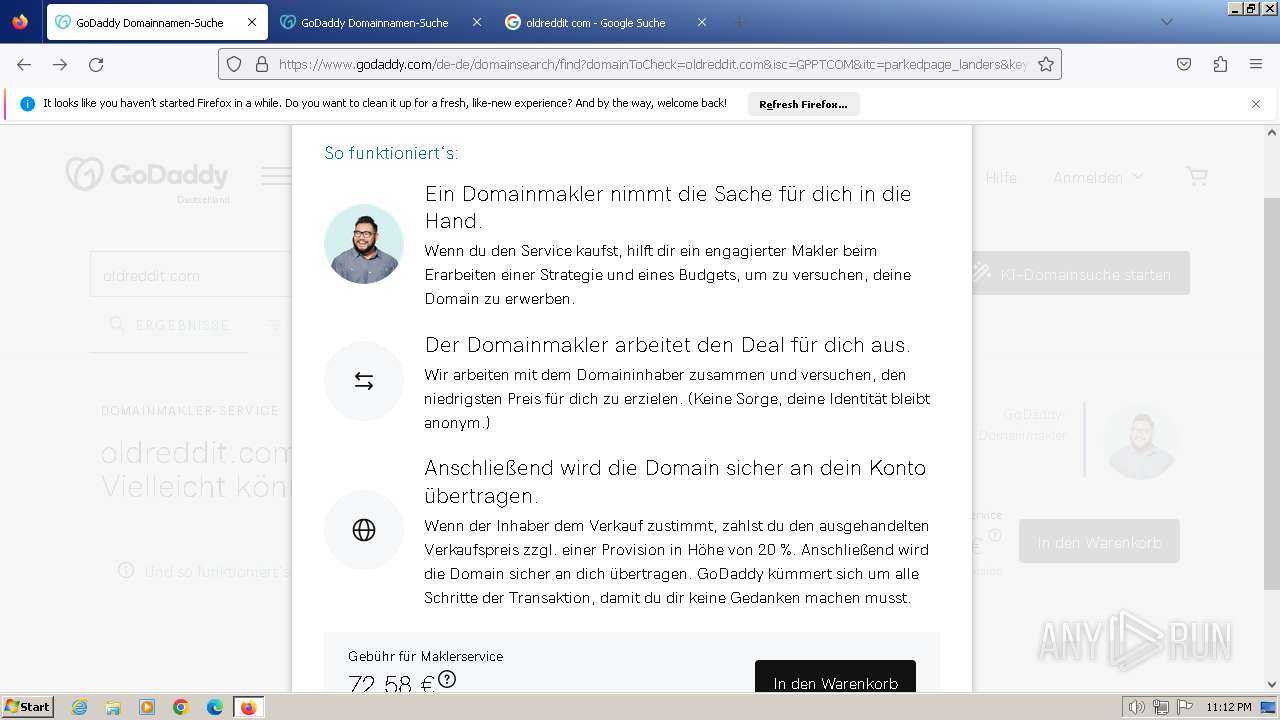Close the Google Suche tab

(702, 22)
